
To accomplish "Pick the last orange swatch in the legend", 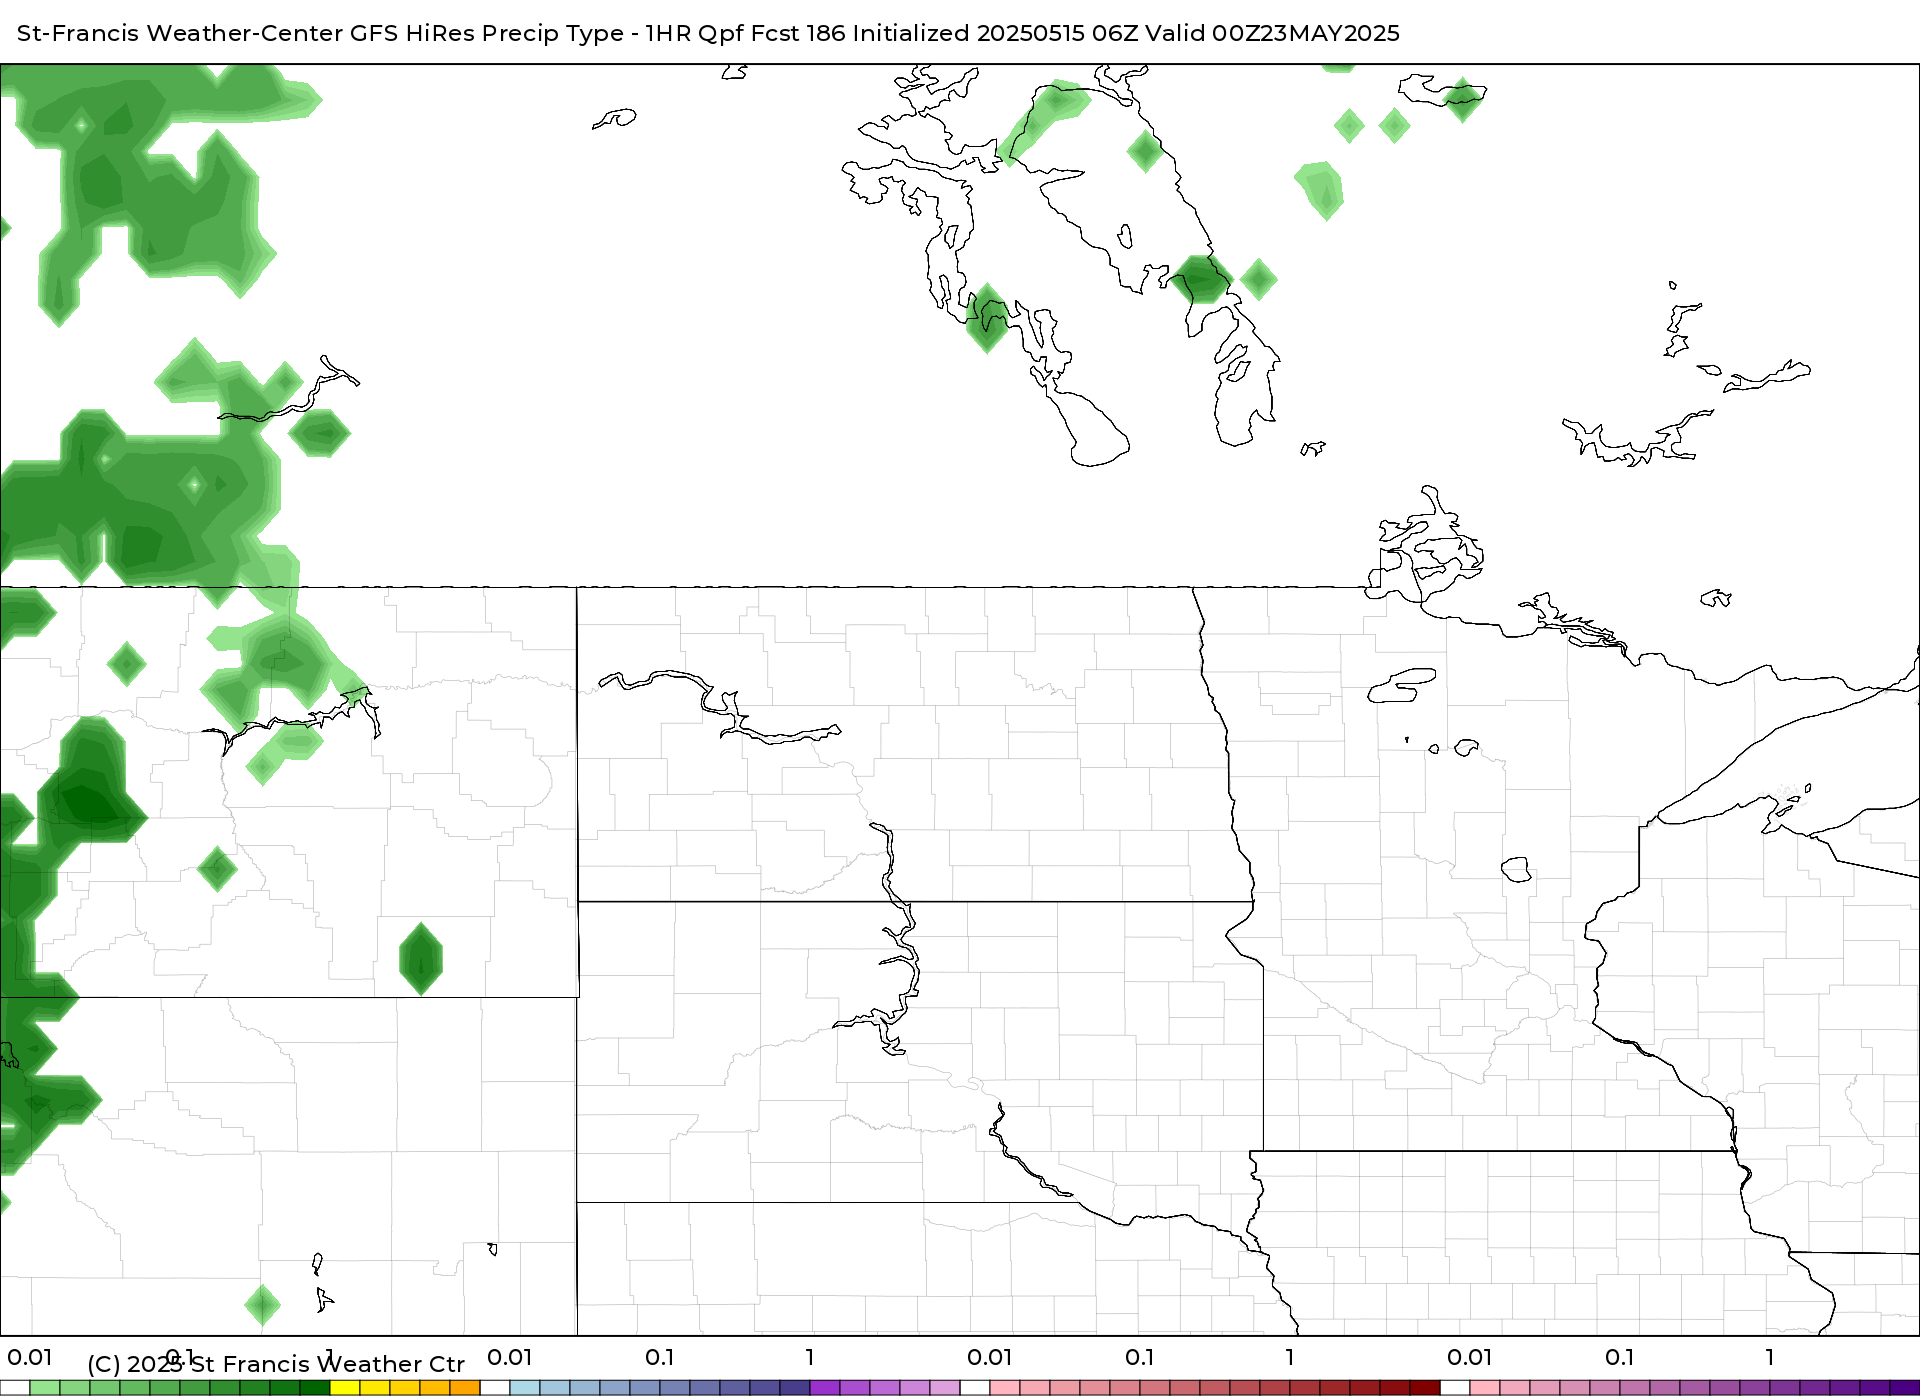I will (465, 1388).
